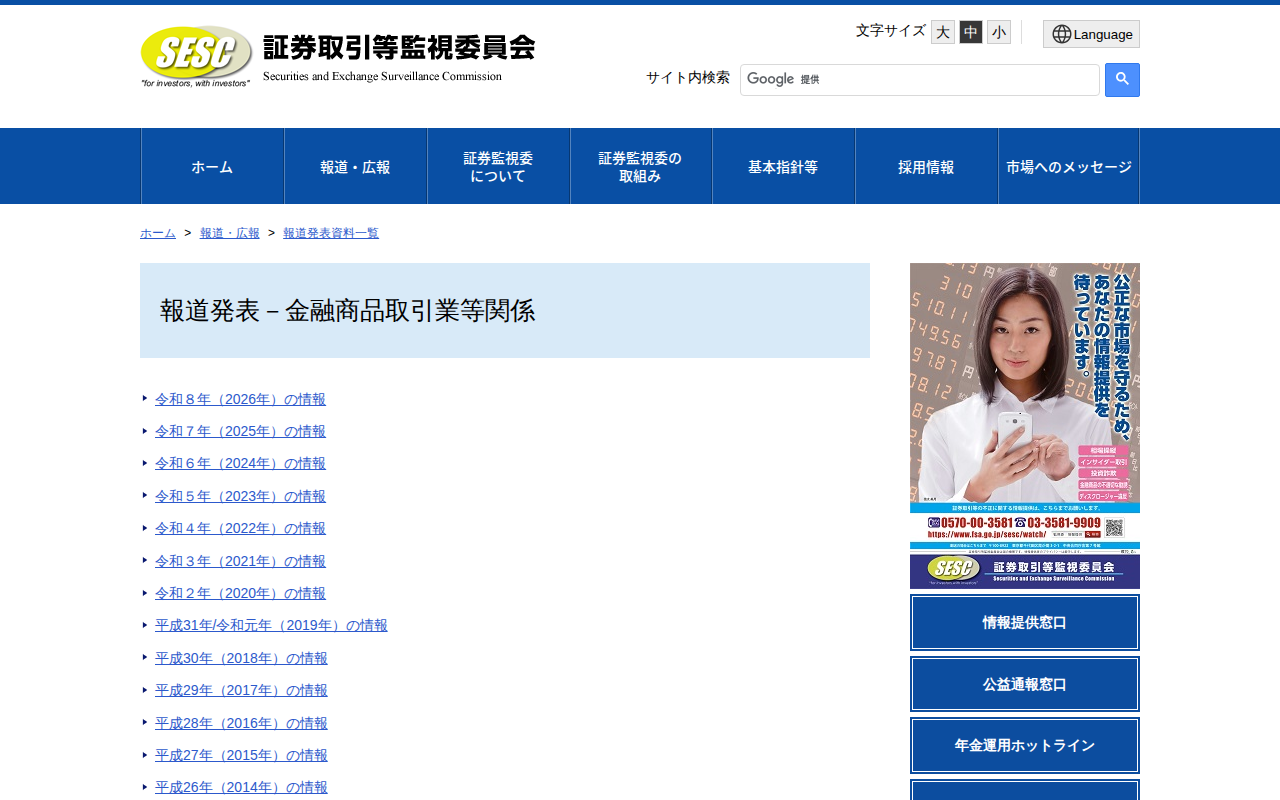Image resolution: width=1280 pixels, height=800 pixels.
Task: Click the 公益通報窓口 button
Action: tap(1024, 684)
